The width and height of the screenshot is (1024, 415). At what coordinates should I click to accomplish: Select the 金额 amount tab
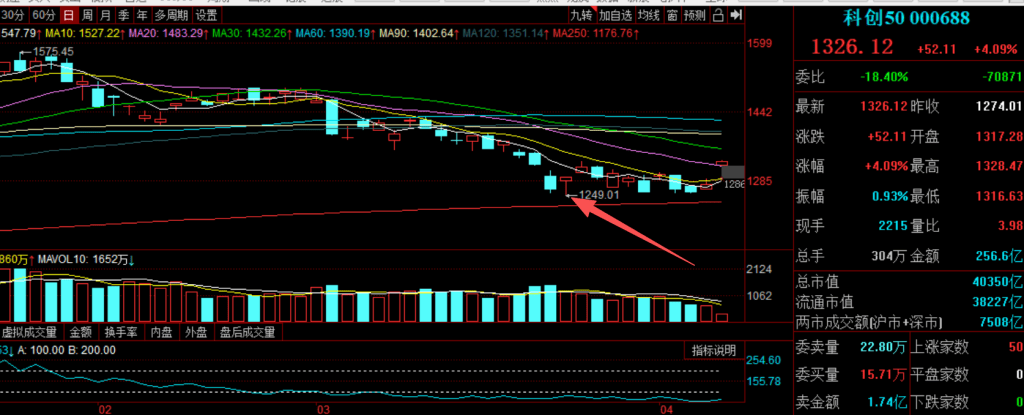80,331
